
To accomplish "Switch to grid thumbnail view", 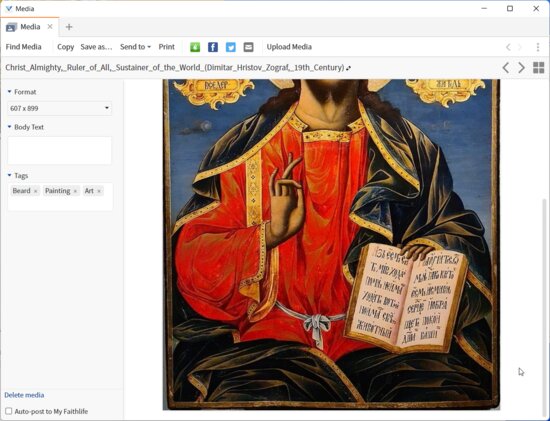I will [538, 68].
